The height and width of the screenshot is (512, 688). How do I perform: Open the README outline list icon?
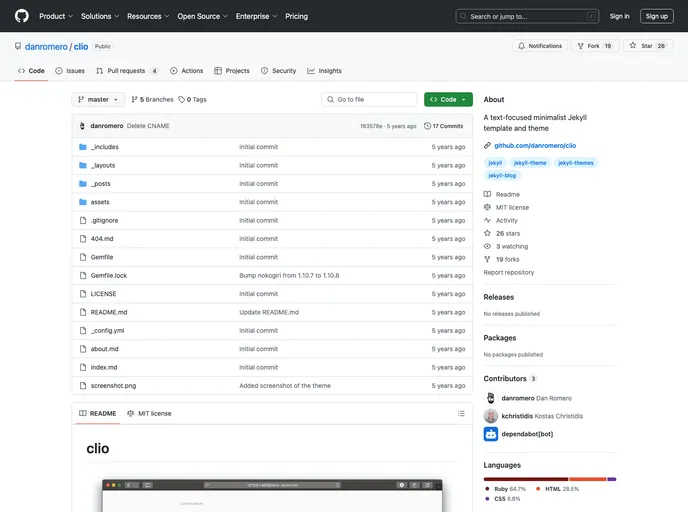click(461, 413)
